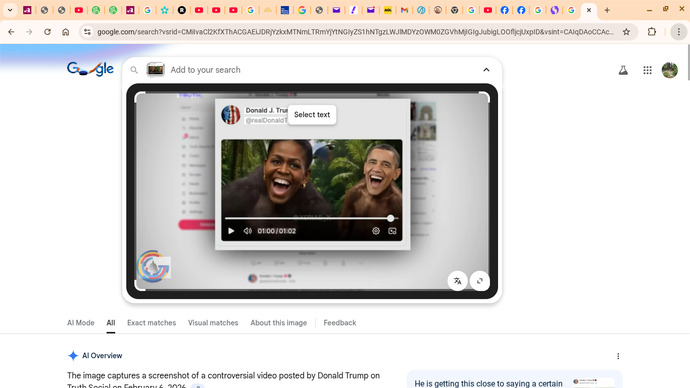Viewport: 690px width, 388px height.
Task: Open Search Labs flask icon
Action: coord(623,70)
